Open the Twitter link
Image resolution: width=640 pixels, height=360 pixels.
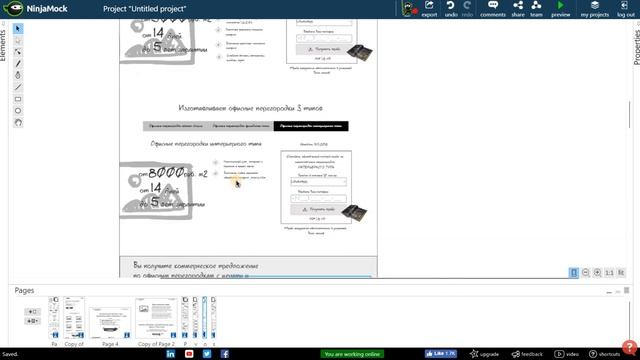[207, 354]
